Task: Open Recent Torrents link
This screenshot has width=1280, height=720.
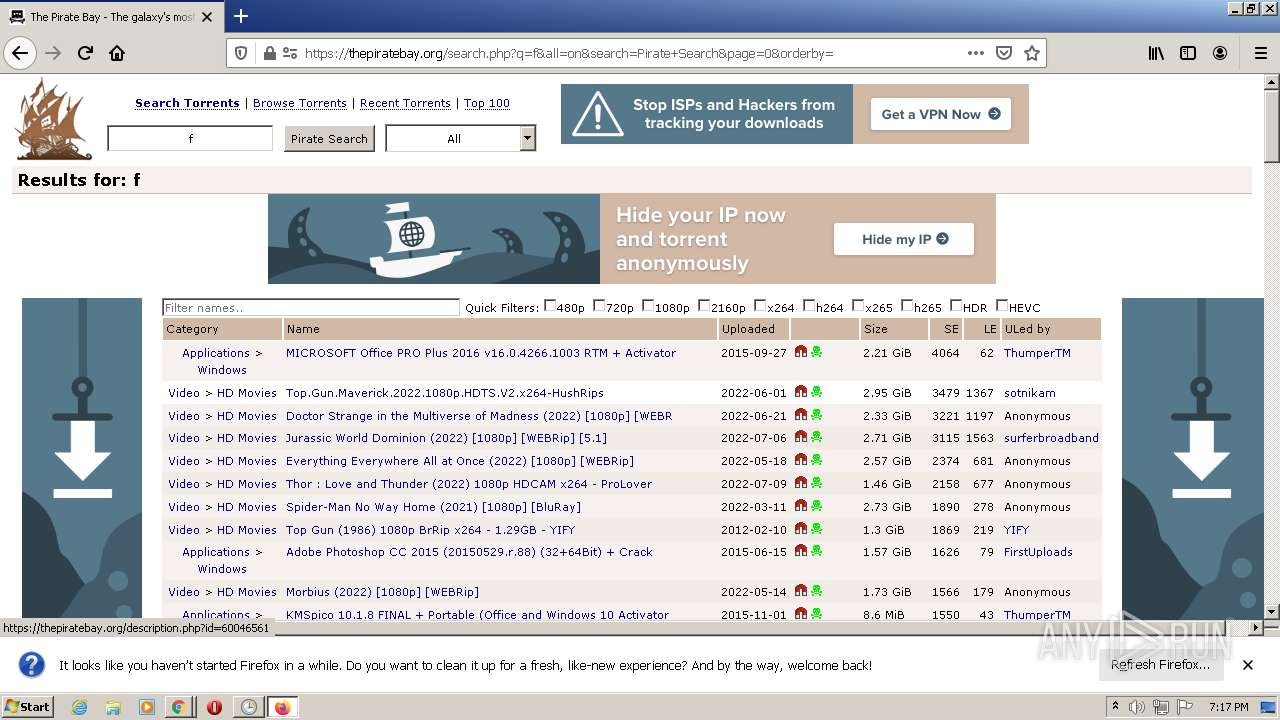Action: [405, 103]
